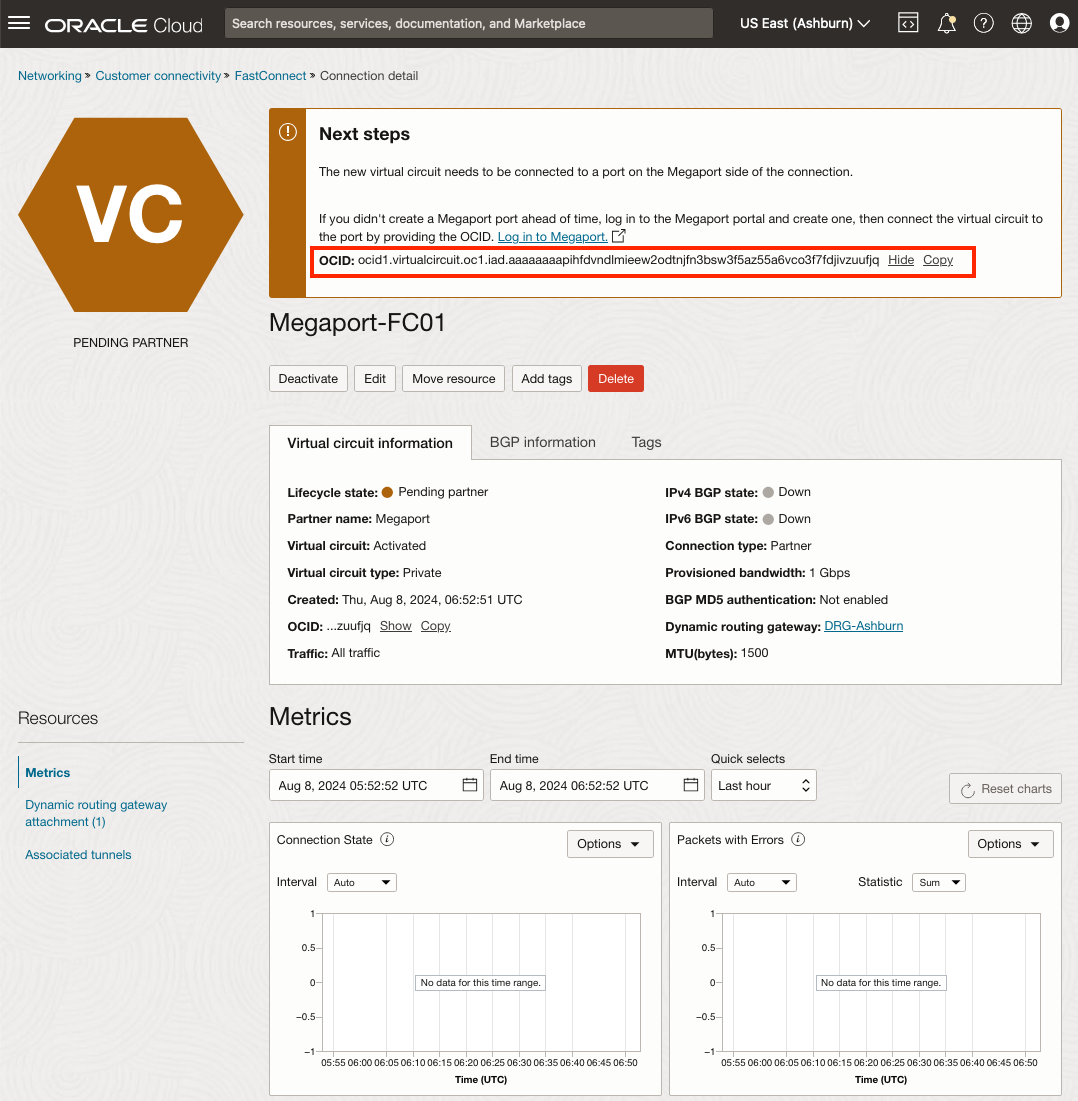Open Packets with Errors Interval Auto dropdown
1078x1101 pixels.
[761, 883]
